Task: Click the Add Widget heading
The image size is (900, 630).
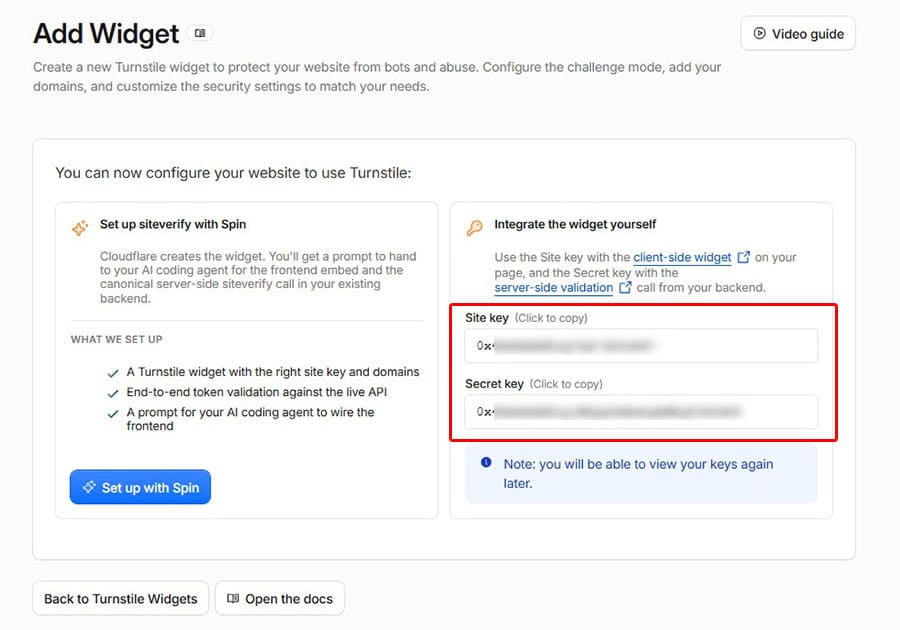Action: point(106,33)
